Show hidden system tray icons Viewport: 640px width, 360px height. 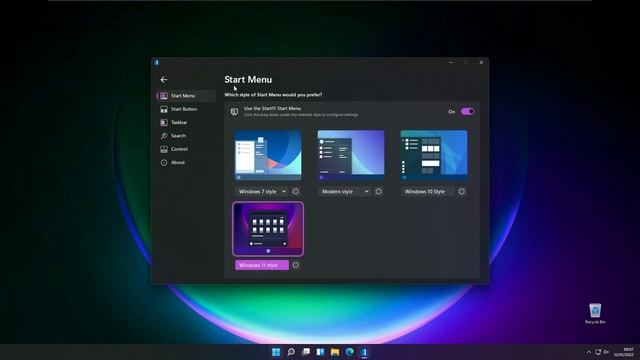[589, 352]
